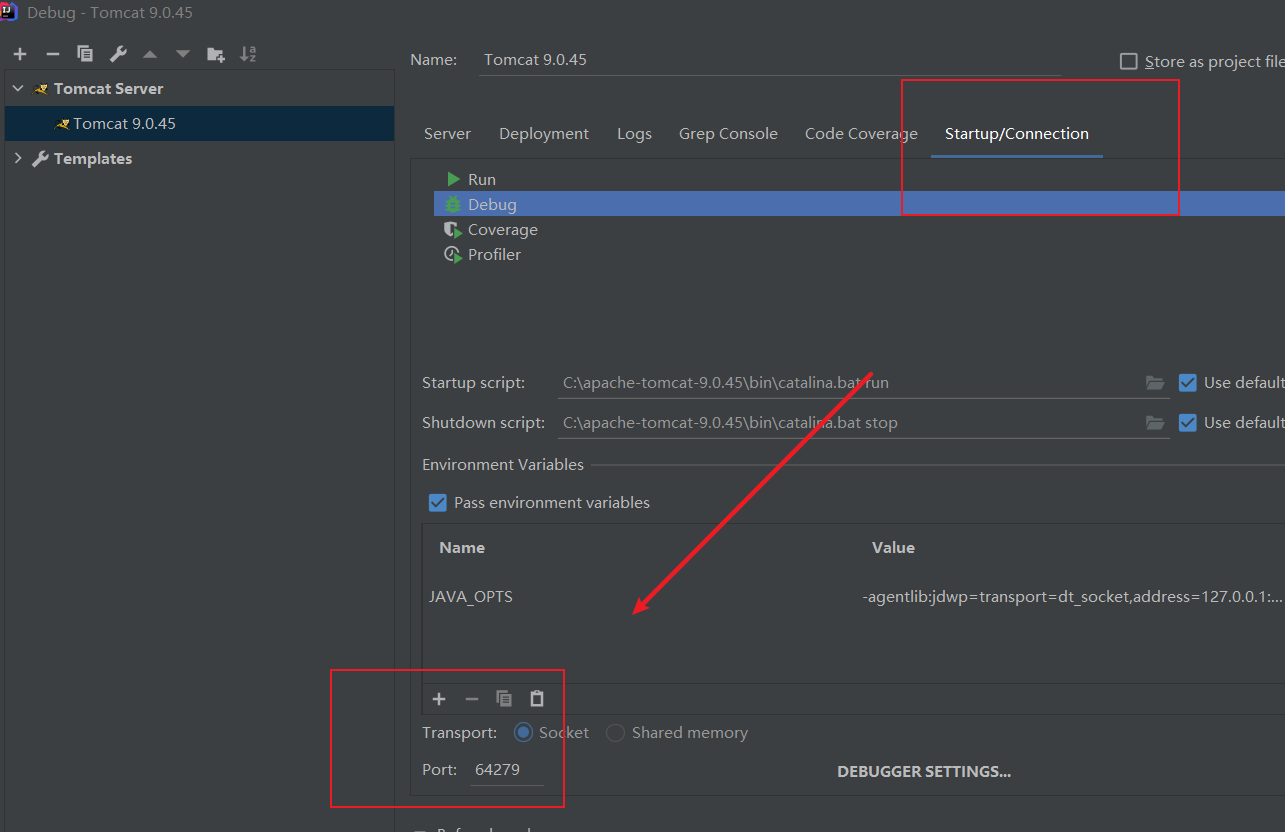
Task: Open the wrench edit templates icon
Action: tap(117, 54)
